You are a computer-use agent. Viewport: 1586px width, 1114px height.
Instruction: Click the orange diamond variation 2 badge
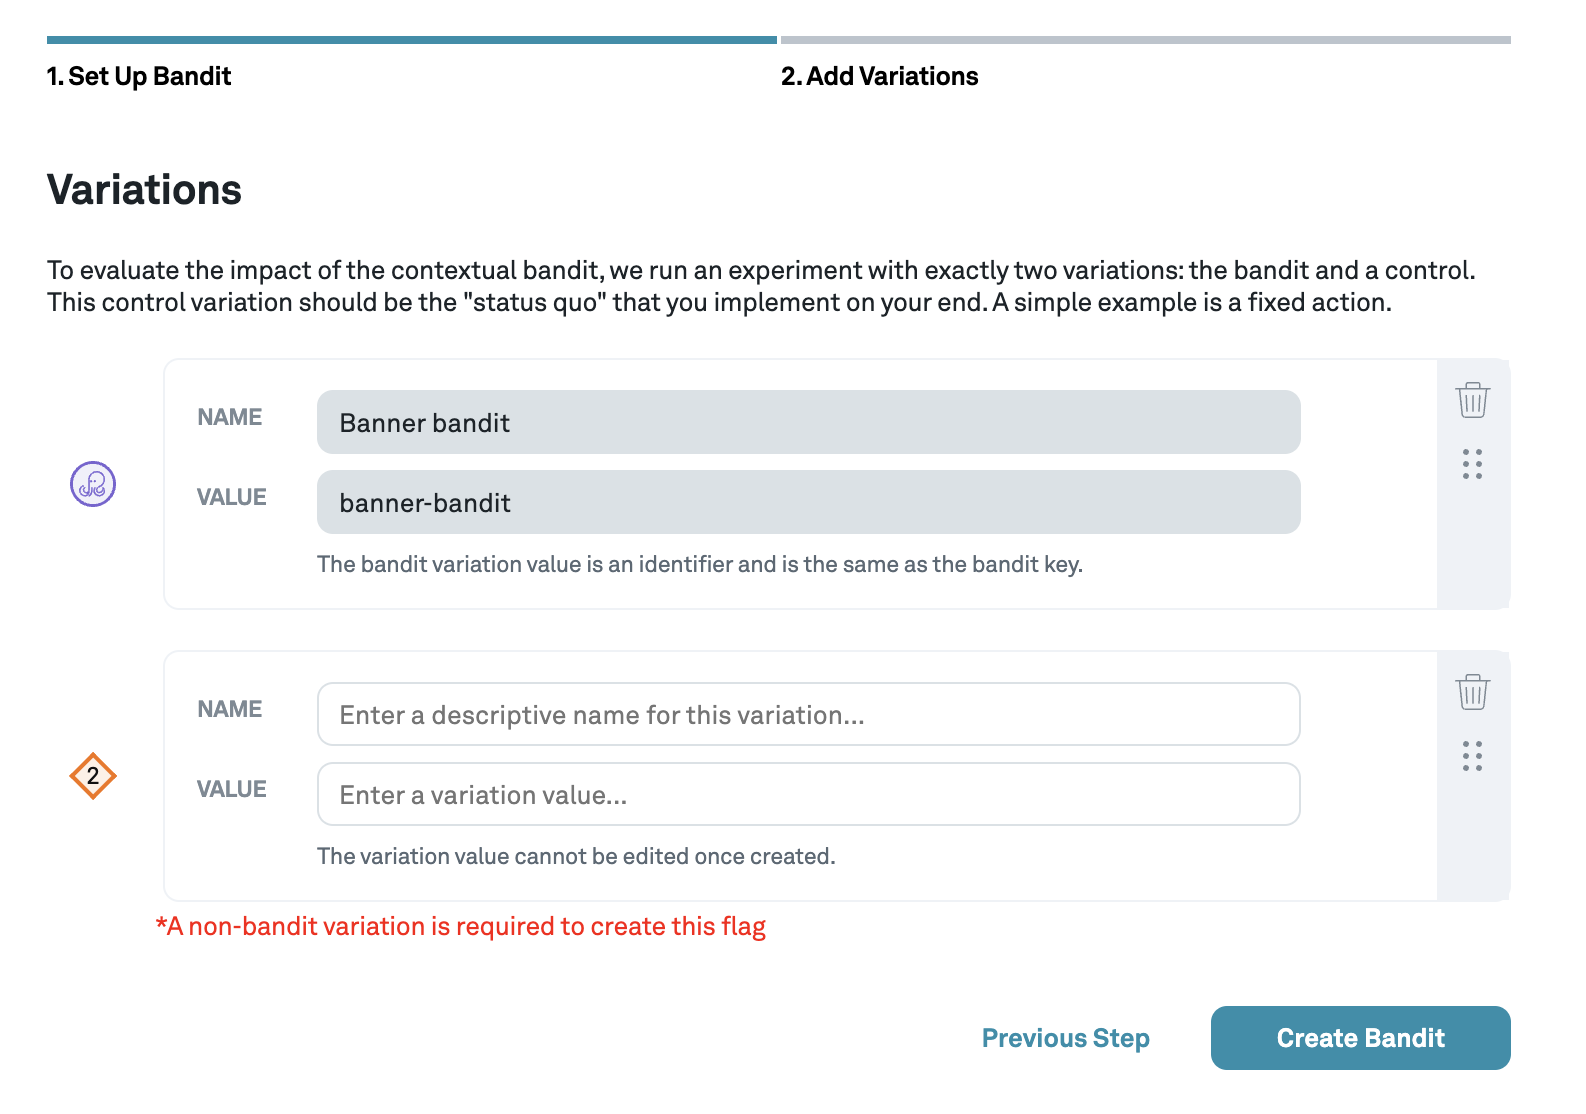(x=91, y=775)
